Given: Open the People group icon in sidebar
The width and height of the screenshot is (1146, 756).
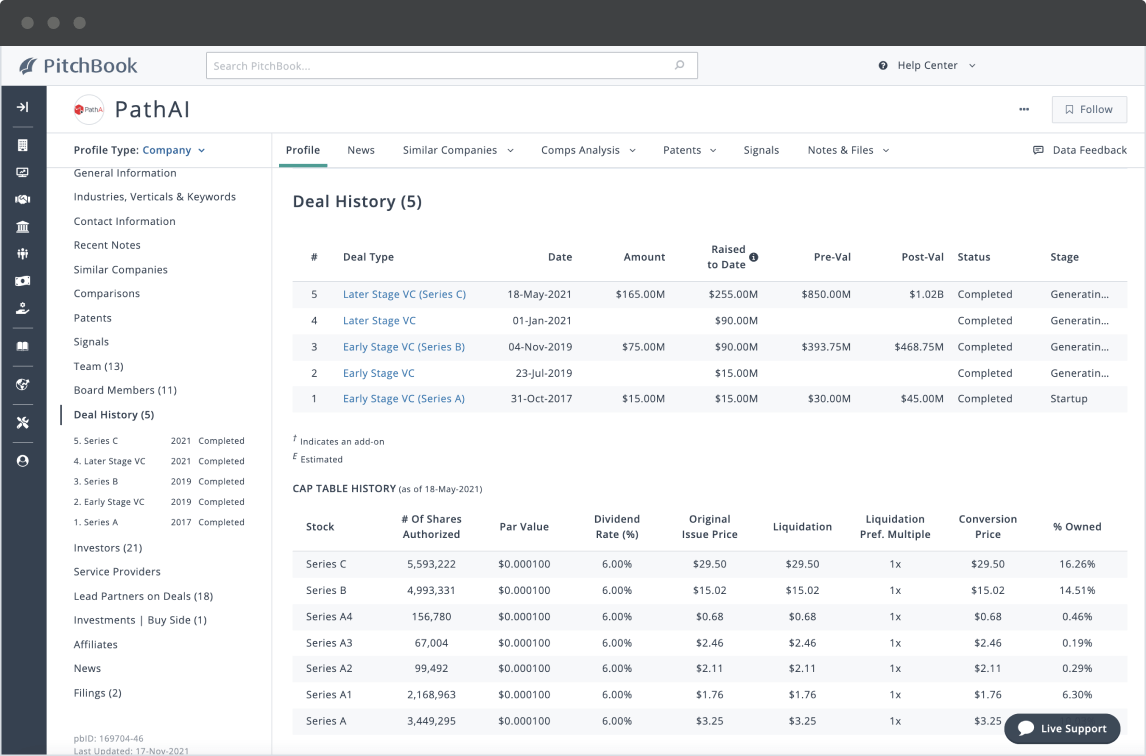Looking at the screenshot, I should click(x=23, y=254).
